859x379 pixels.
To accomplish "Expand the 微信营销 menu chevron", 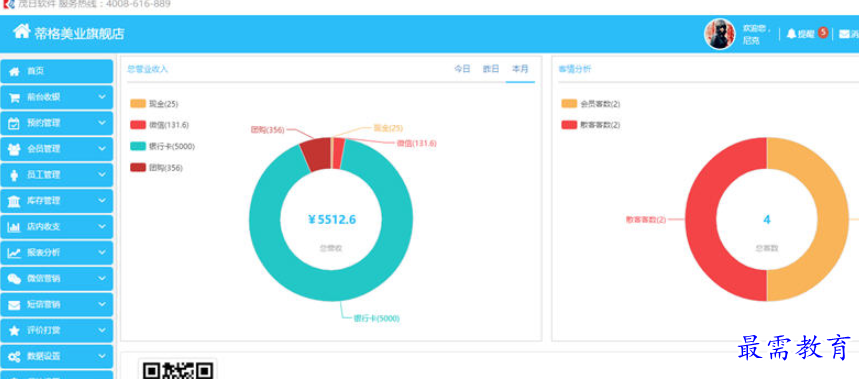I will click(x=102, y=278).
